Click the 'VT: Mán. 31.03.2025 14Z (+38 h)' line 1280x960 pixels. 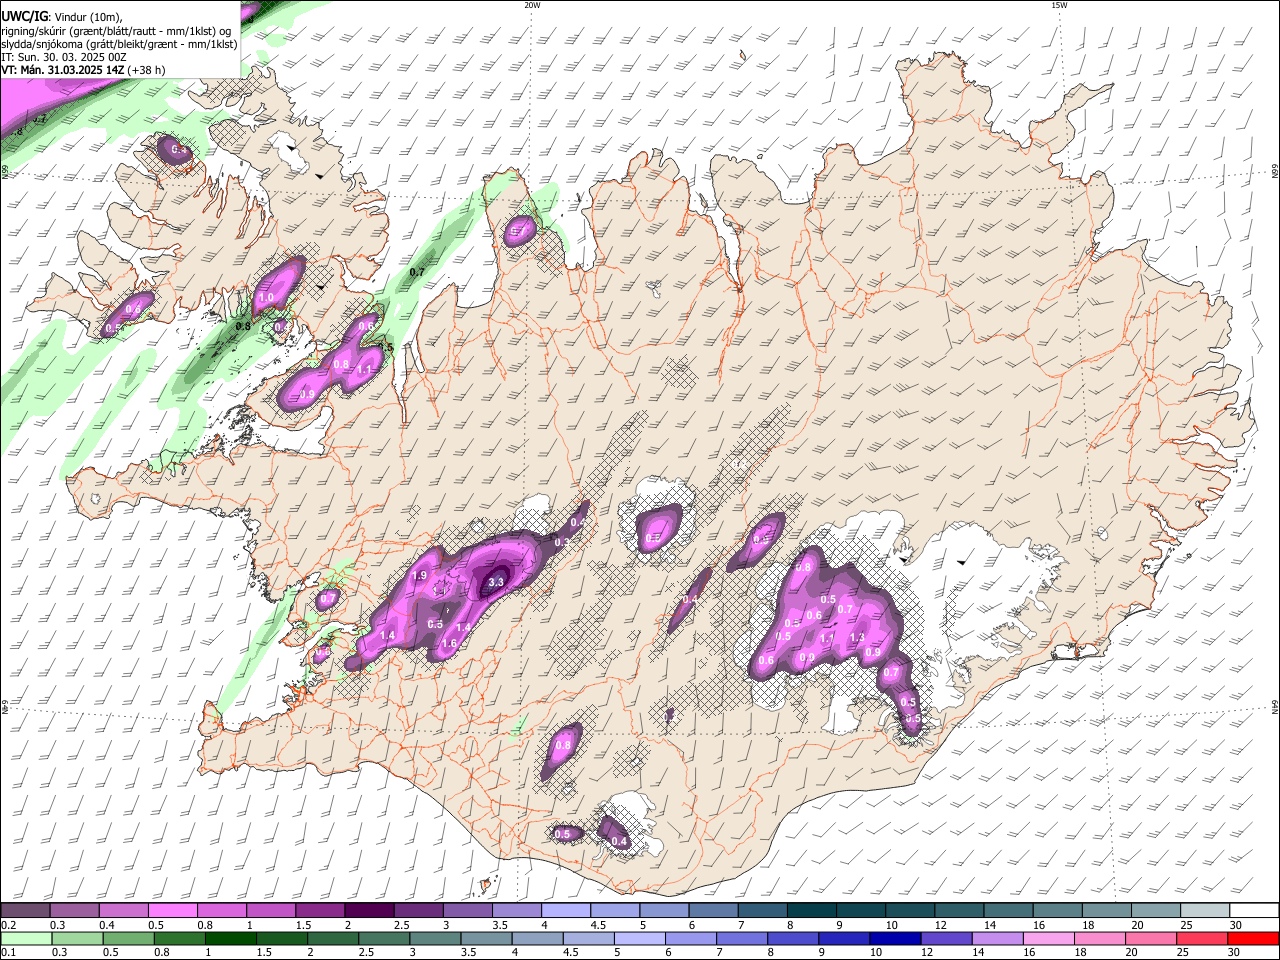83,70
